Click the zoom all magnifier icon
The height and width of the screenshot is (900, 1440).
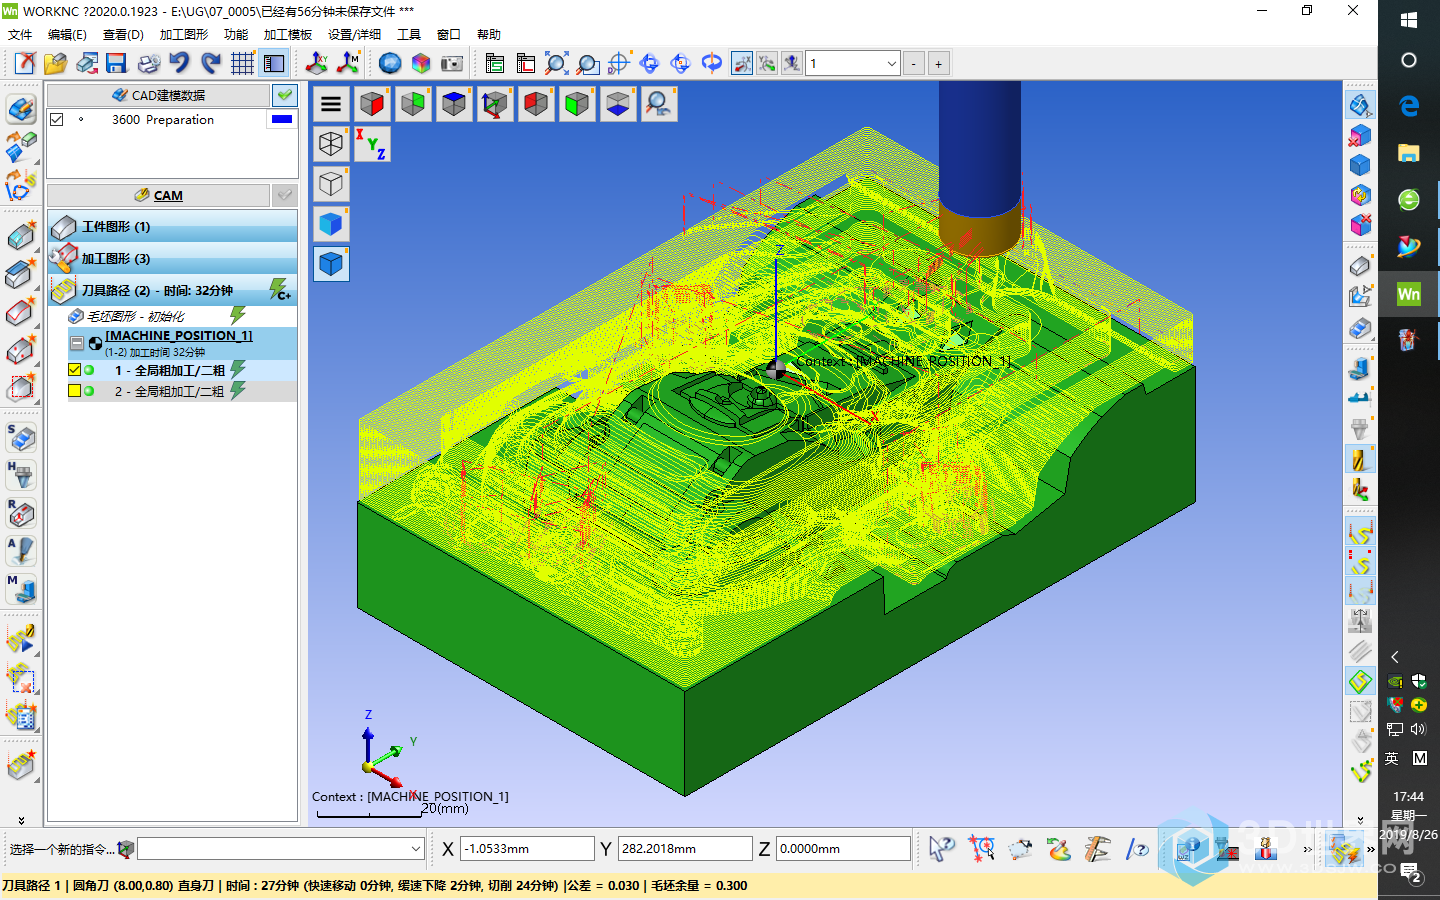tap(557, 63)
